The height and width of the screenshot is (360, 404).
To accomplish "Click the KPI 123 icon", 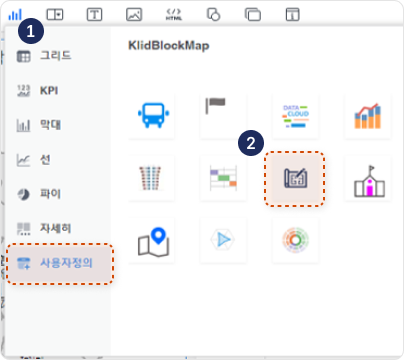I will pyautogui.click(x=23, y=91).
